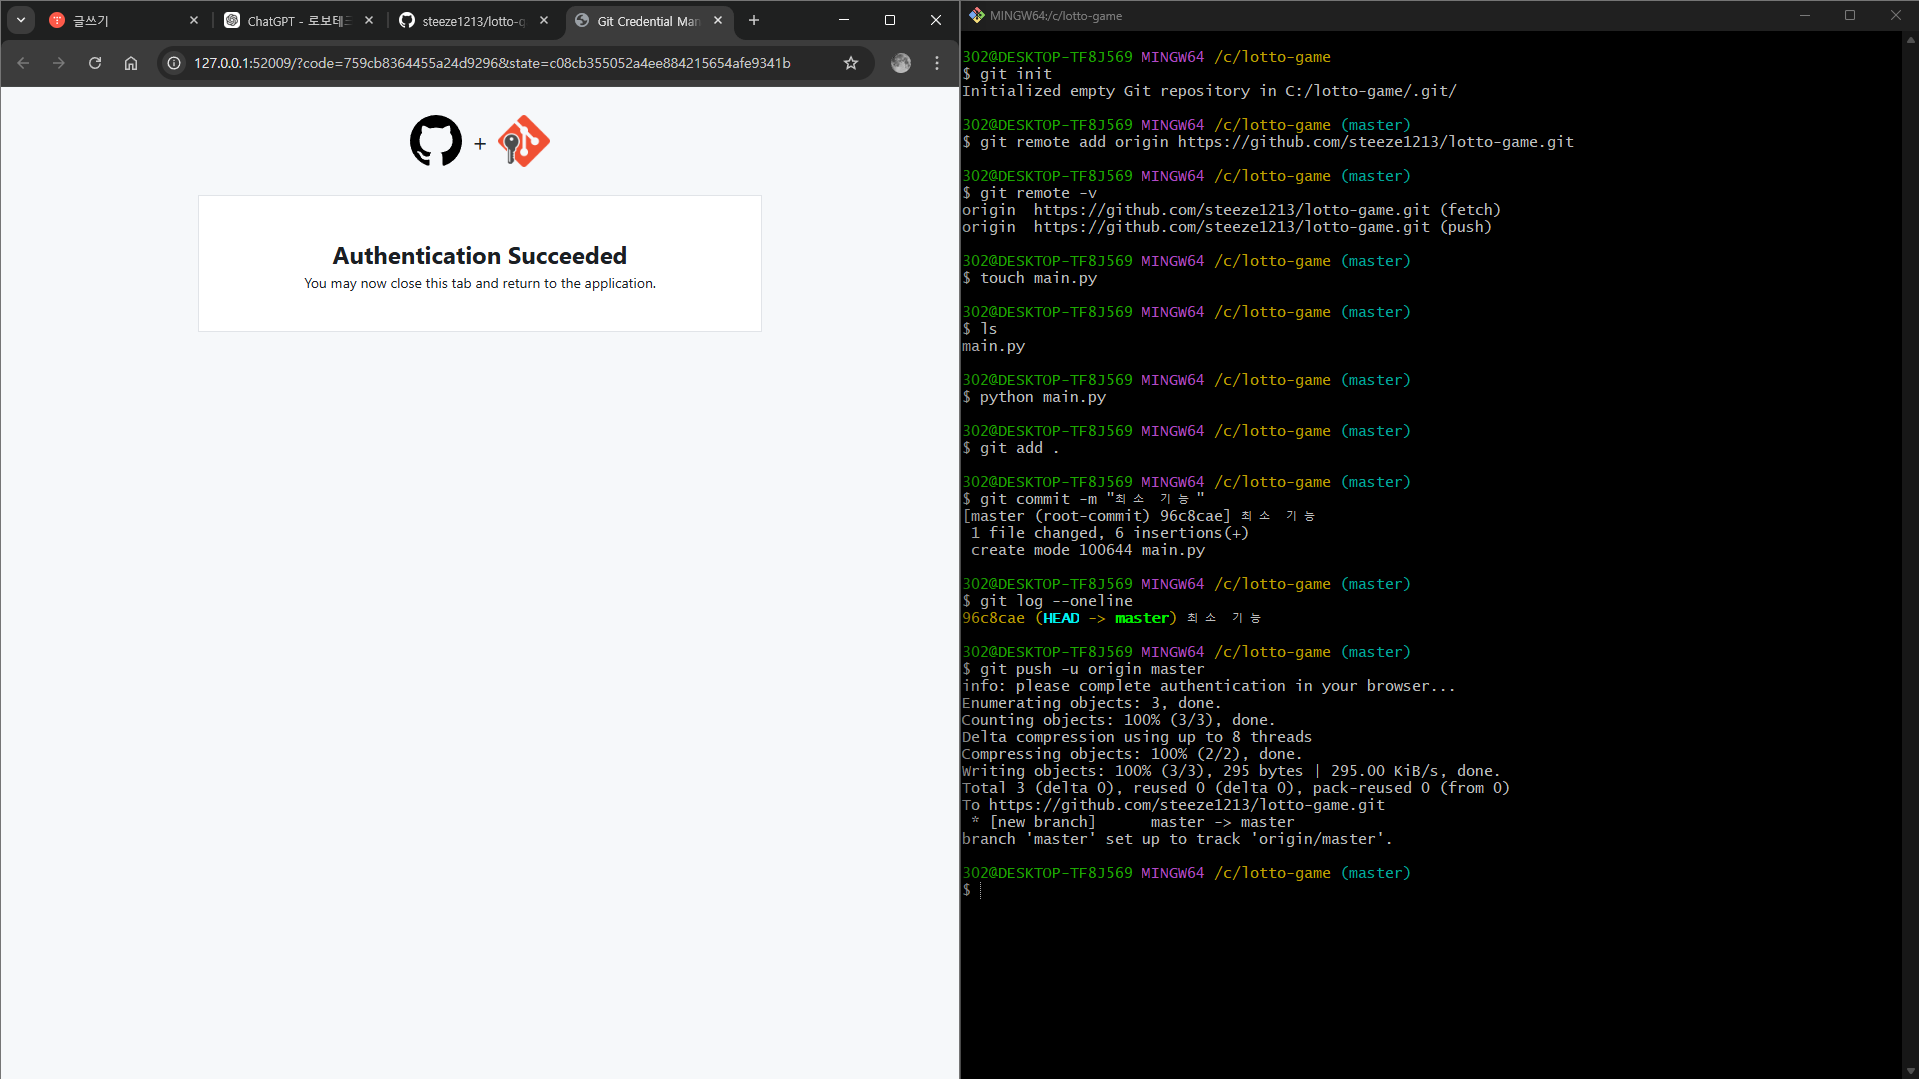The height and width of the screenshot is (1079, 1919).
Task: Select the Git Credential Manager tab
Action: pyautogui.click(x=648, y=20)
